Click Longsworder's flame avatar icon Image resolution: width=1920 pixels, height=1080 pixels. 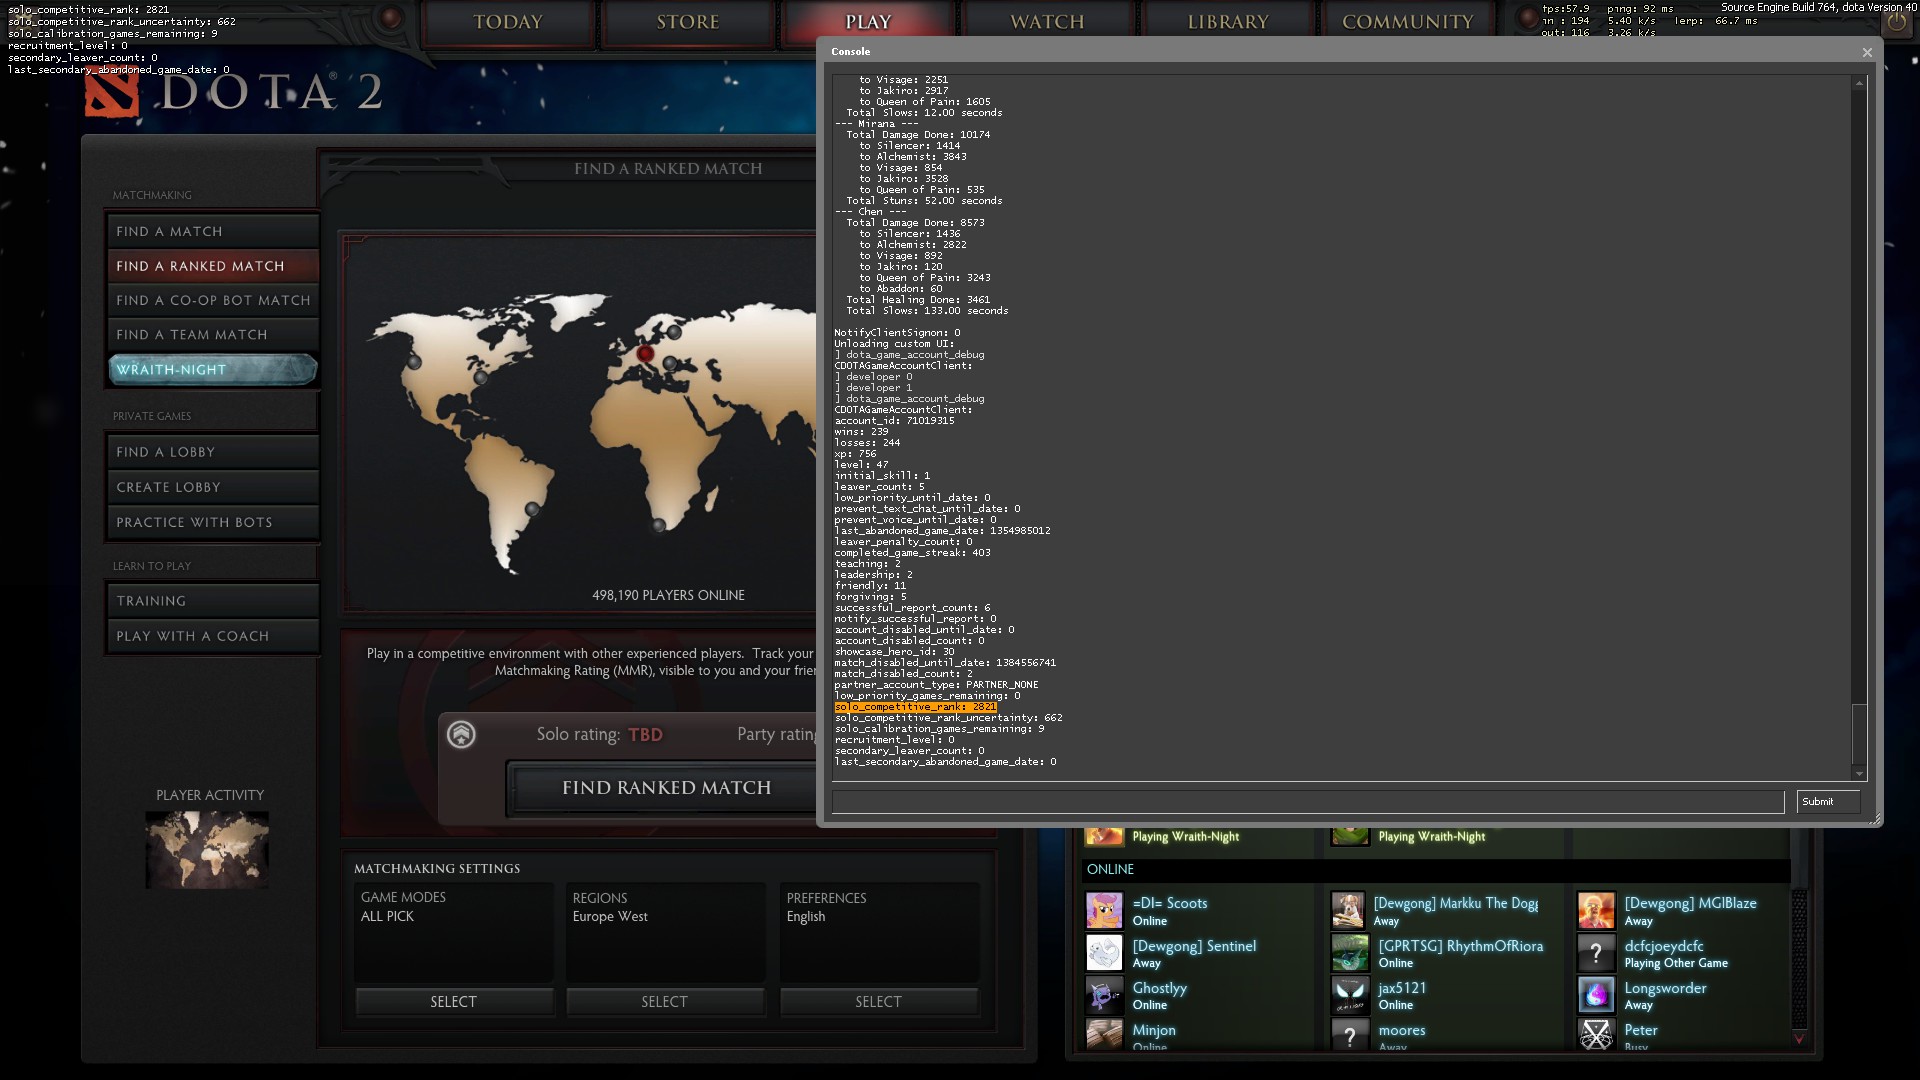[1596, 996]
